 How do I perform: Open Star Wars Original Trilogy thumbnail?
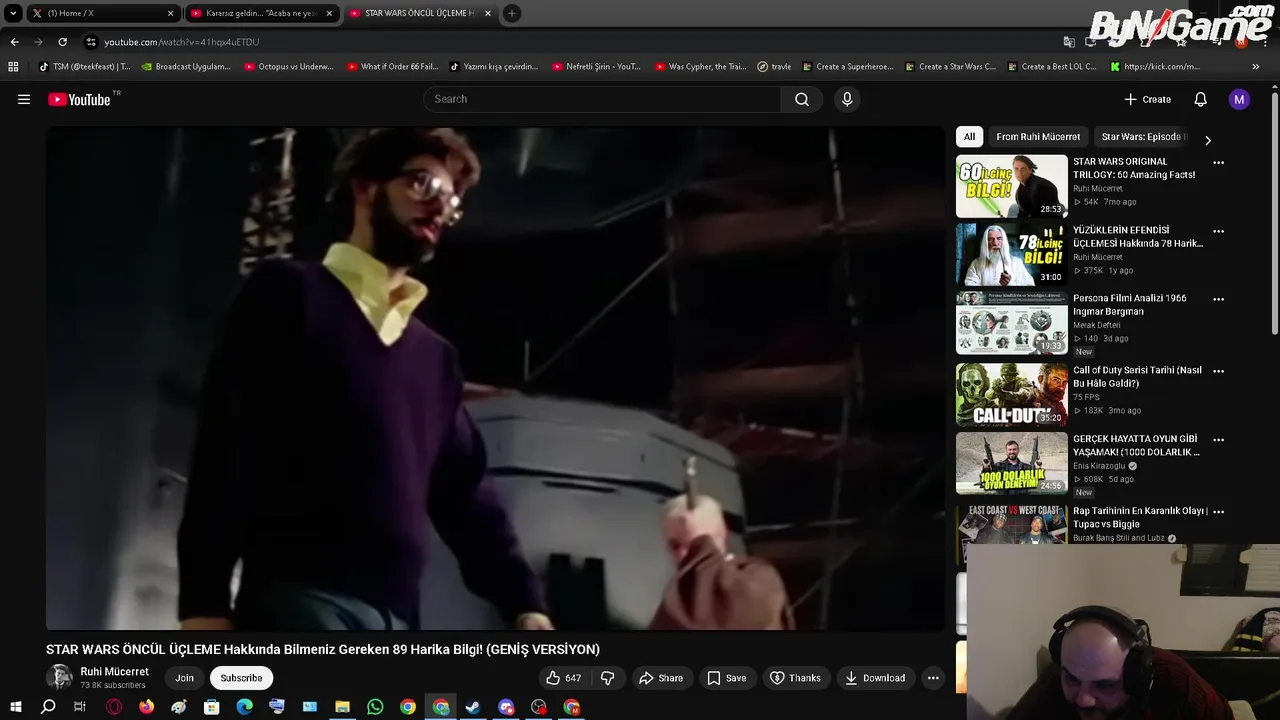pos(1012,186)
